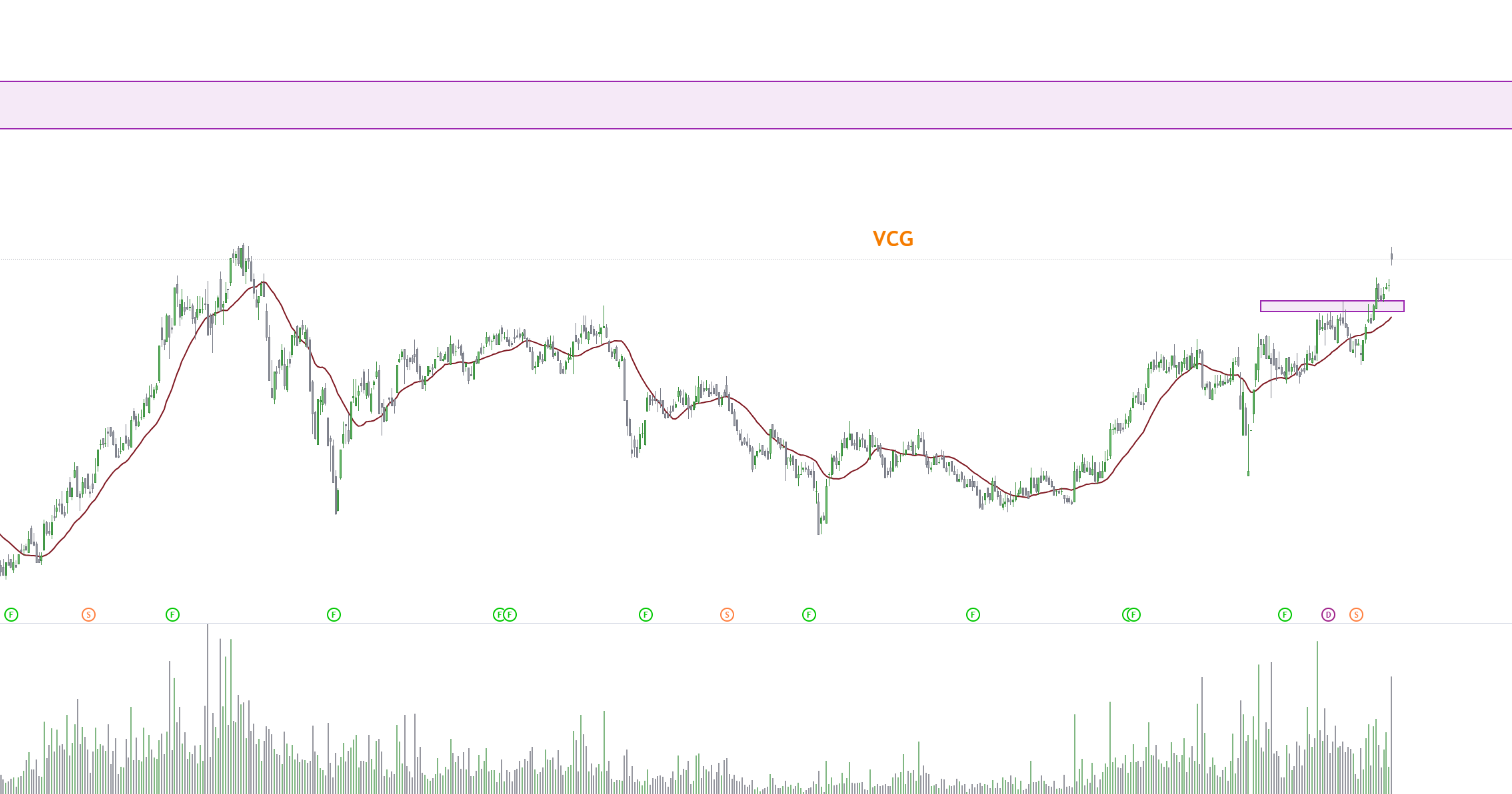
Task: Click the rightmost green E earnings marker
Action: click(x=1285, y=614)
